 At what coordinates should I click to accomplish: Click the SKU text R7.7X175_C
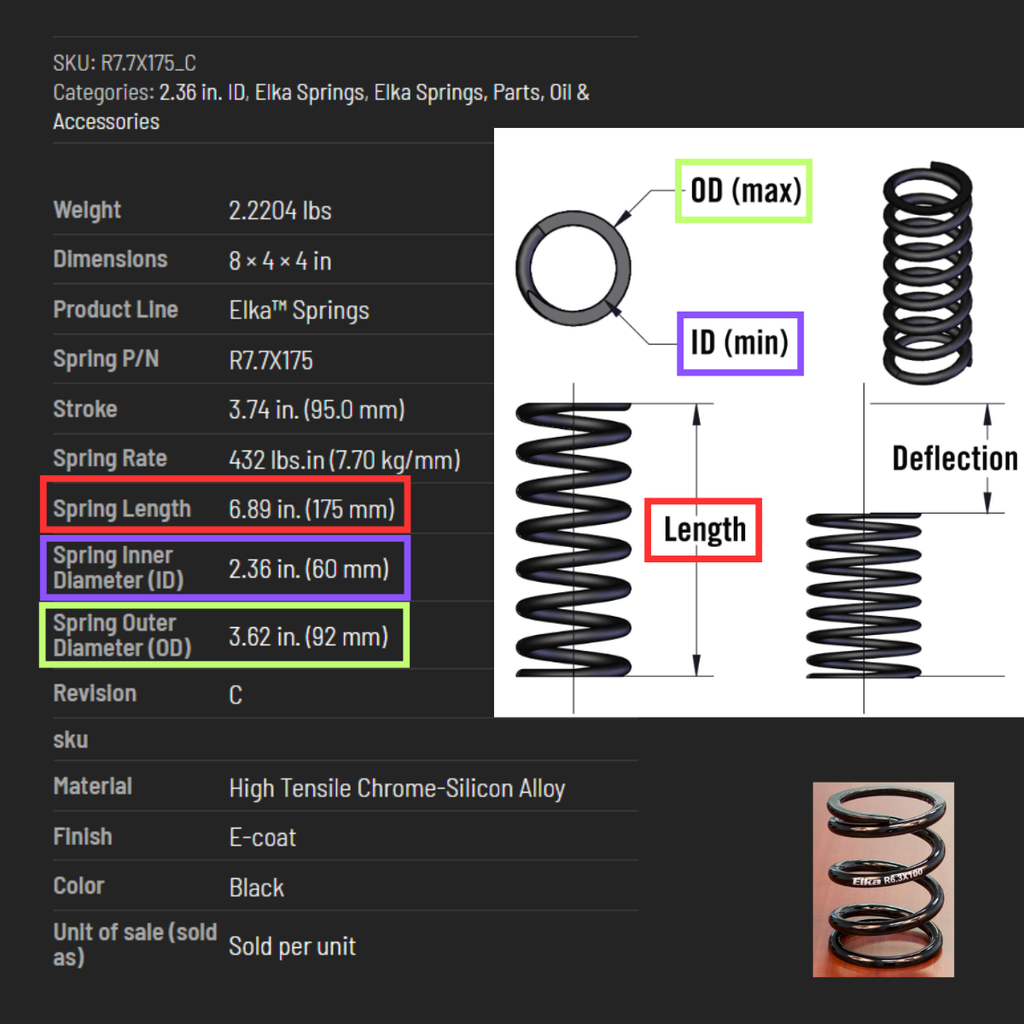coord(148,63)
